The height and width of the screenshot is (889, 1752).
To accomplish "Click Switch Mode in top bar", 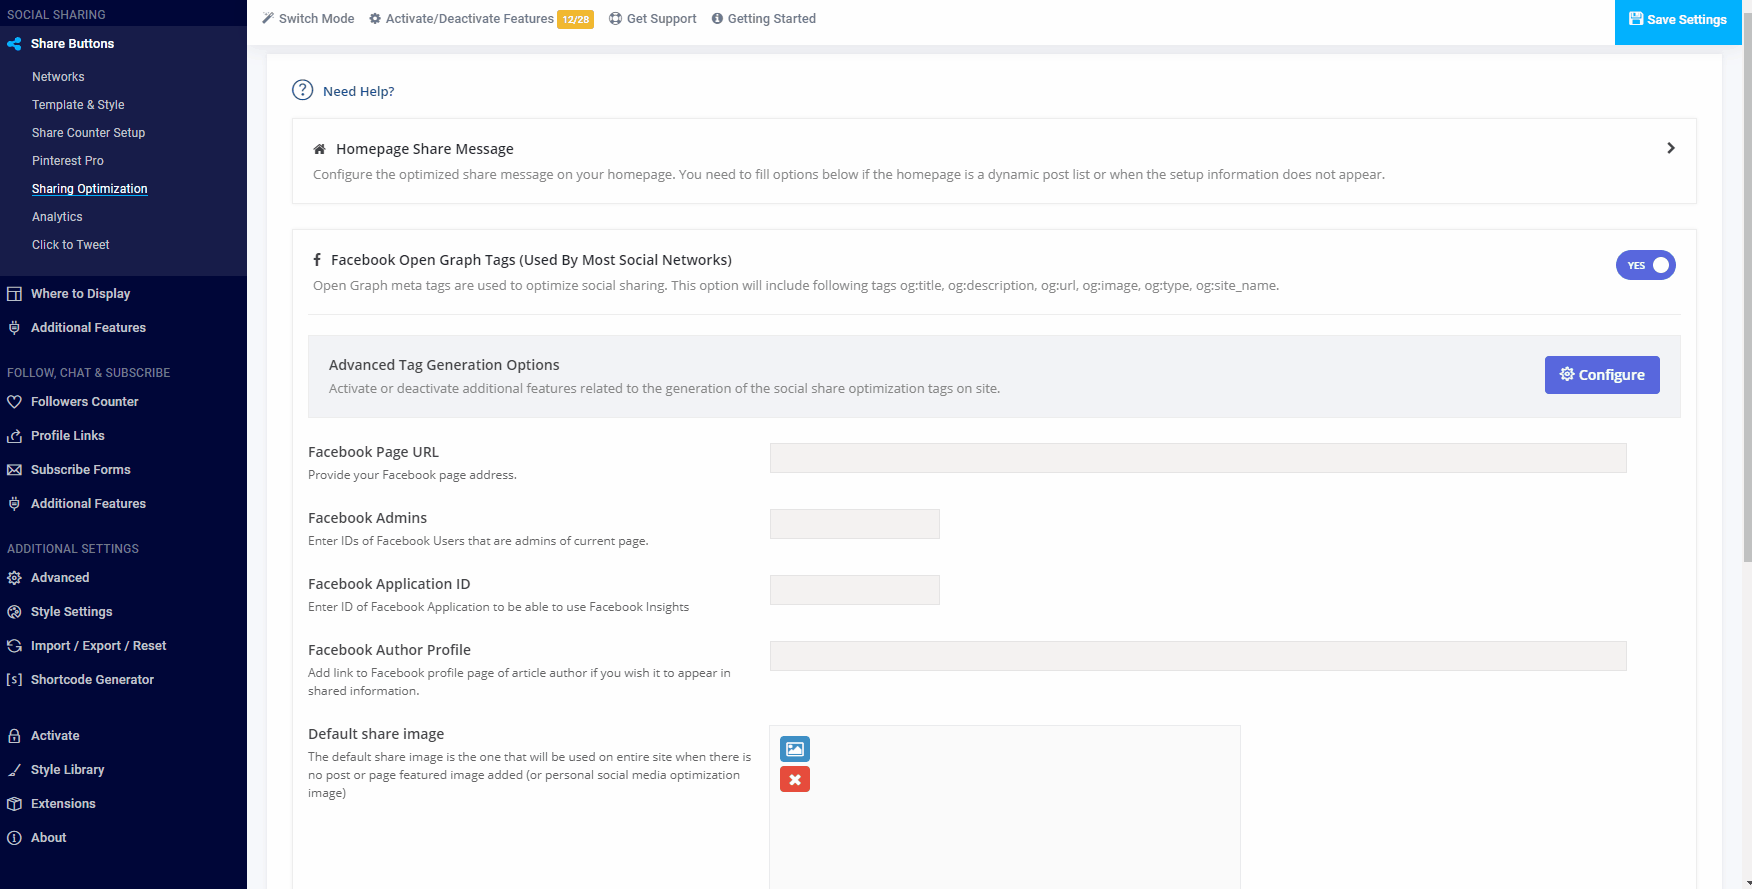I will point(308,19).
